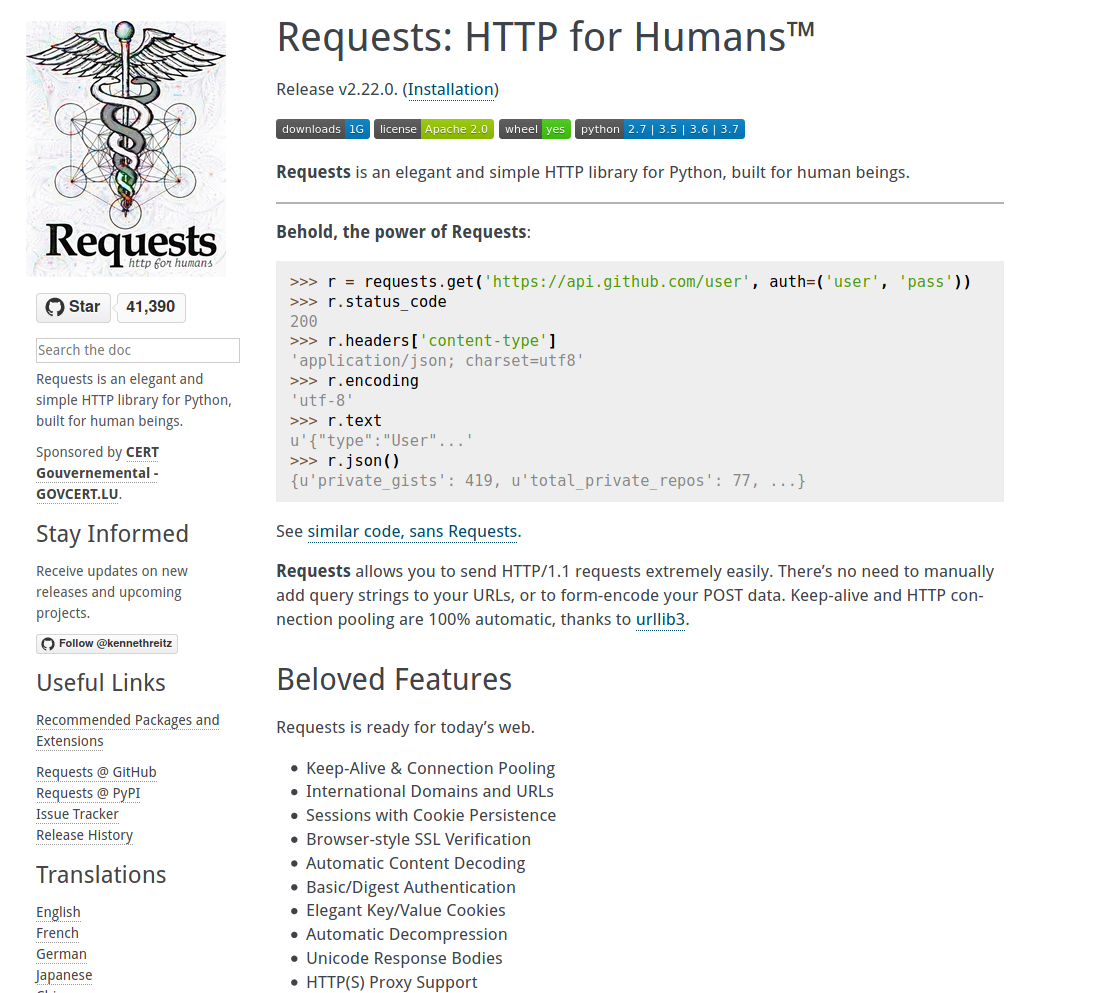Click 'Requests is ready for today's web.'
The image size is (1100, 993).
(x=405, y=728)
